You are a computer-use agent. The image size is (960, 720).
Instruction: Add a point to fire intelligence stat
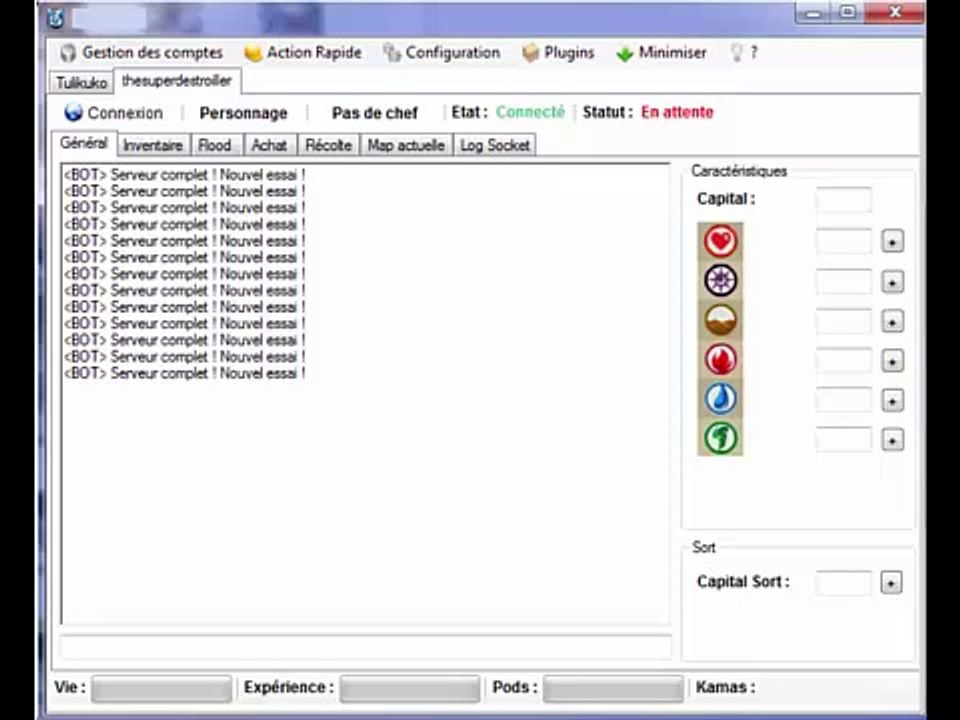tap(892, 361)
